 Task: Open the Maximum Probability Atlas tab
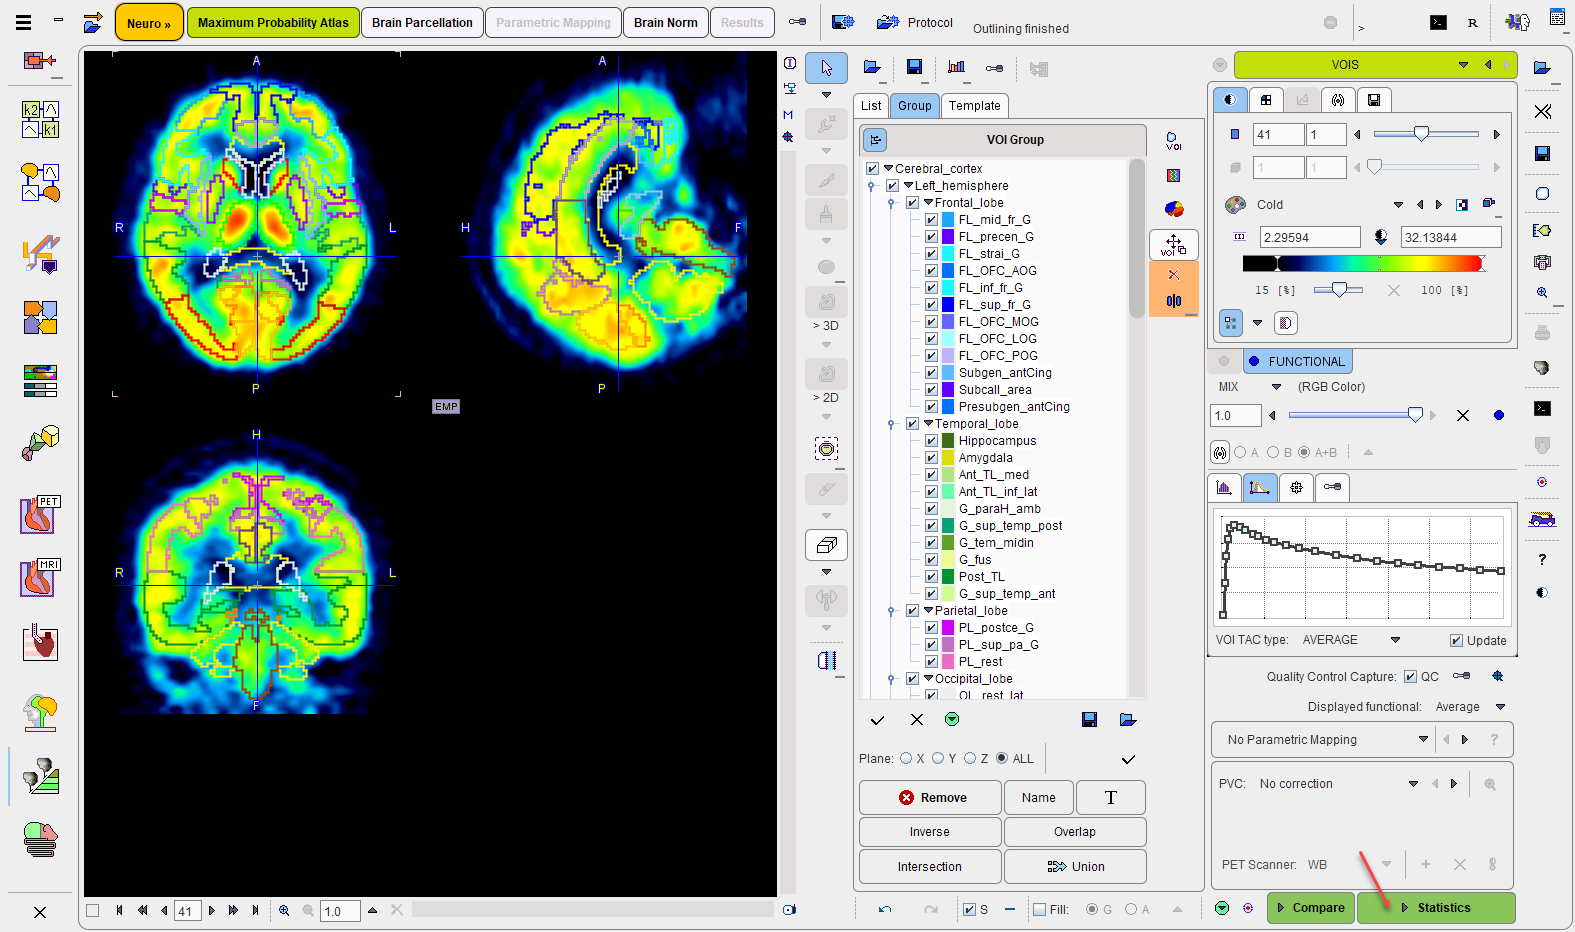coord(273,22)
